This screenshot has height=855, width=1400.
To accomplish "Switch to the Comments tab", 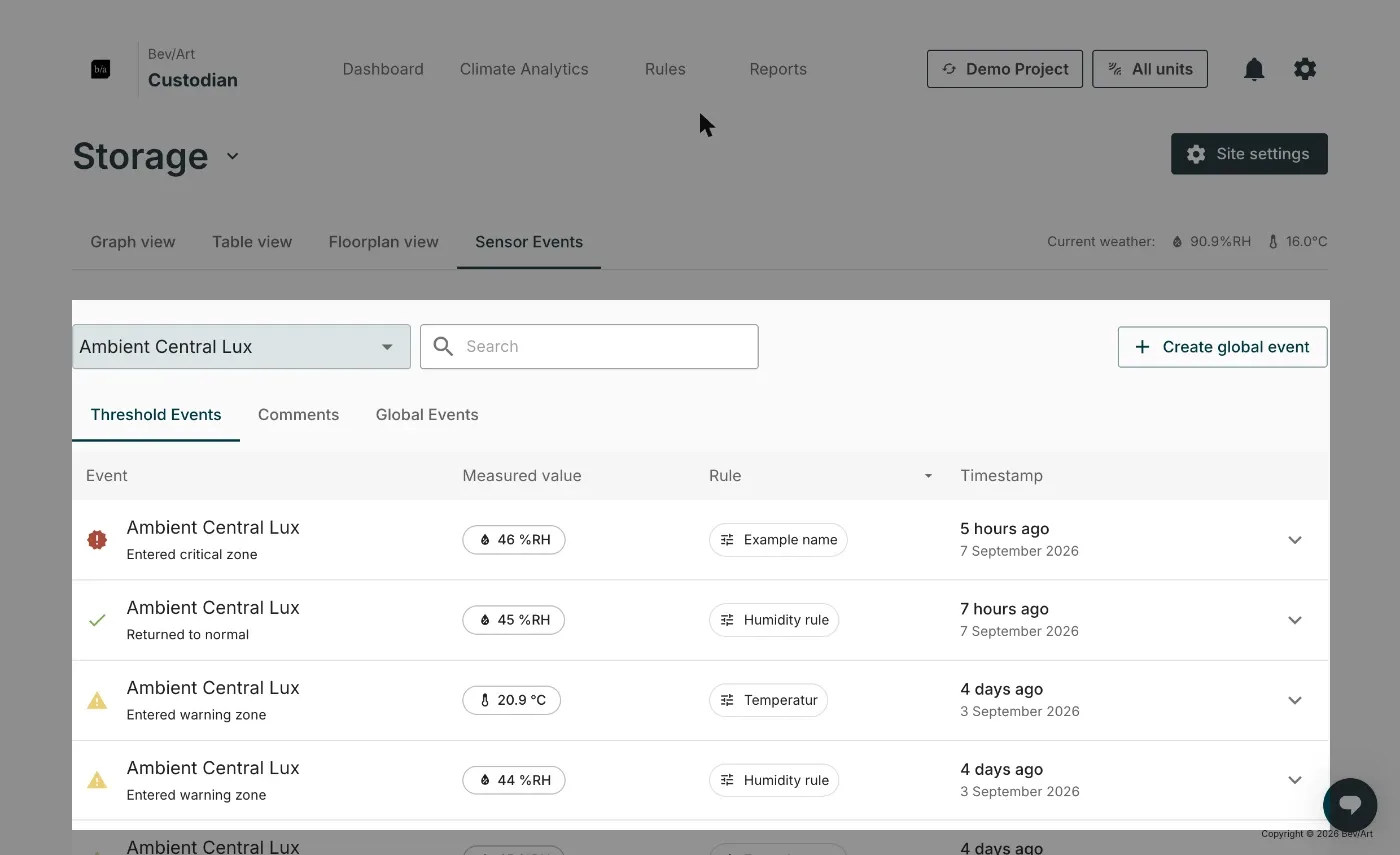I will click(298, 415).
